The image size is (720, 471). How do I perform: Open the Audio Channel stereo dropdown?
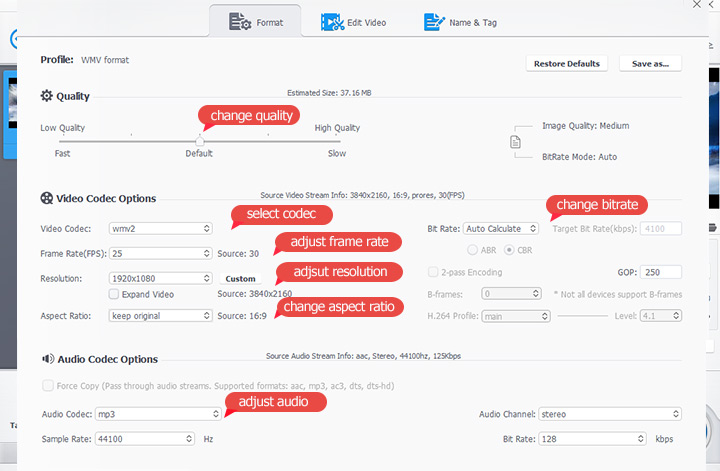610,414
